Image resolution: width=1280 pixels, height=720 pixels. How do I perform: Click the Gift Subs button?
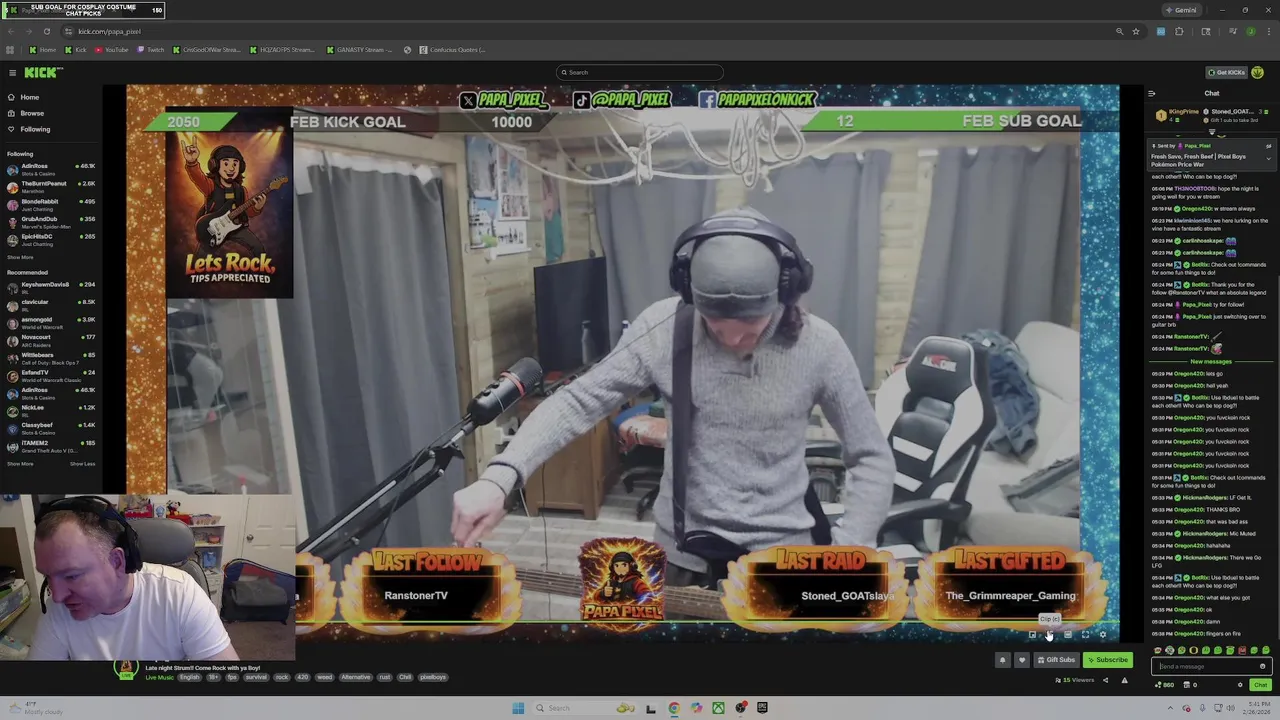(1056, 660)
